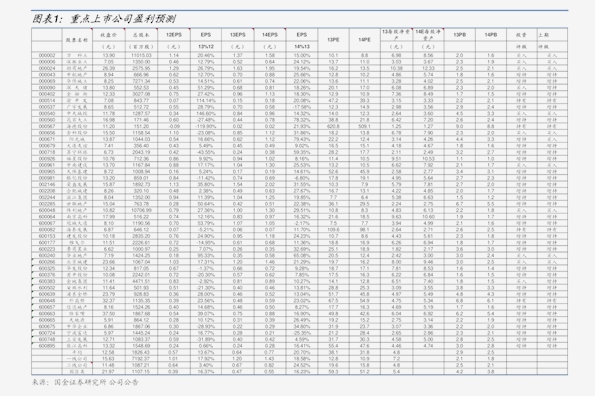Screen dimensions: 595x396
Task: Click stock code 600895 cell
Action: pos(47,346)
